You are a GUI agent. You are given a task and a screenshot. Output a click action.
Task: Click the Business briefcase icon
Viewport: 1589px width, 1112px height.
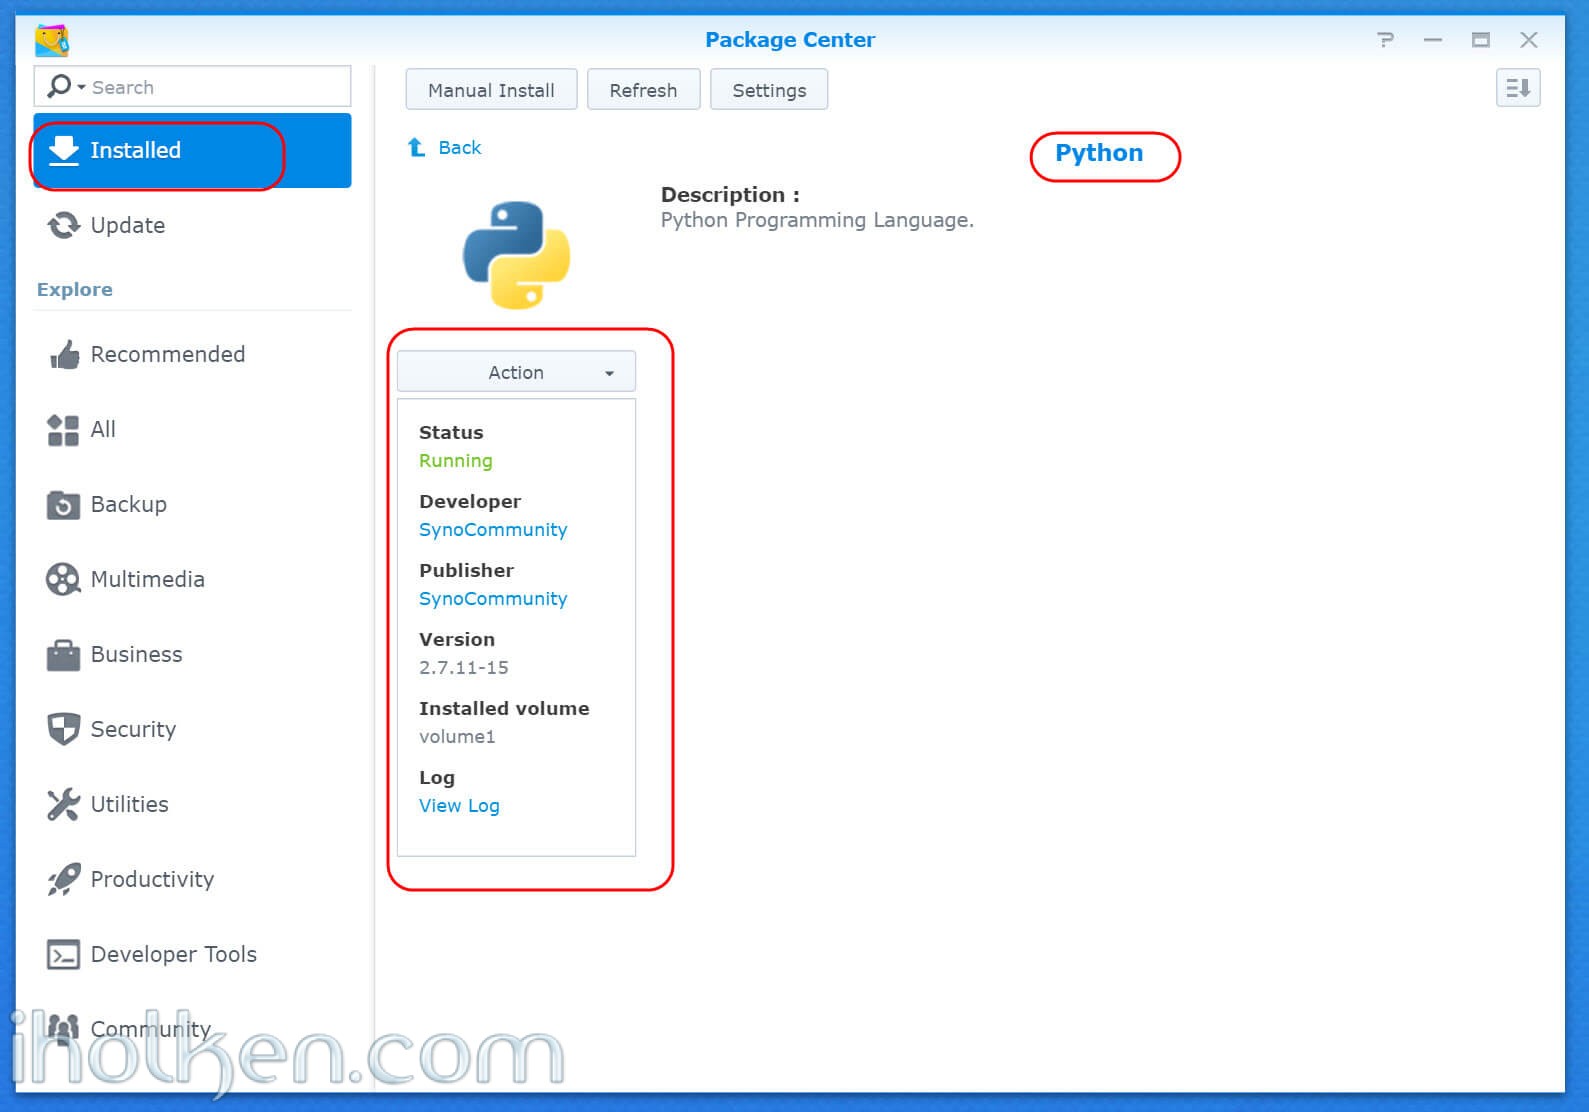[x=63, y=655]
